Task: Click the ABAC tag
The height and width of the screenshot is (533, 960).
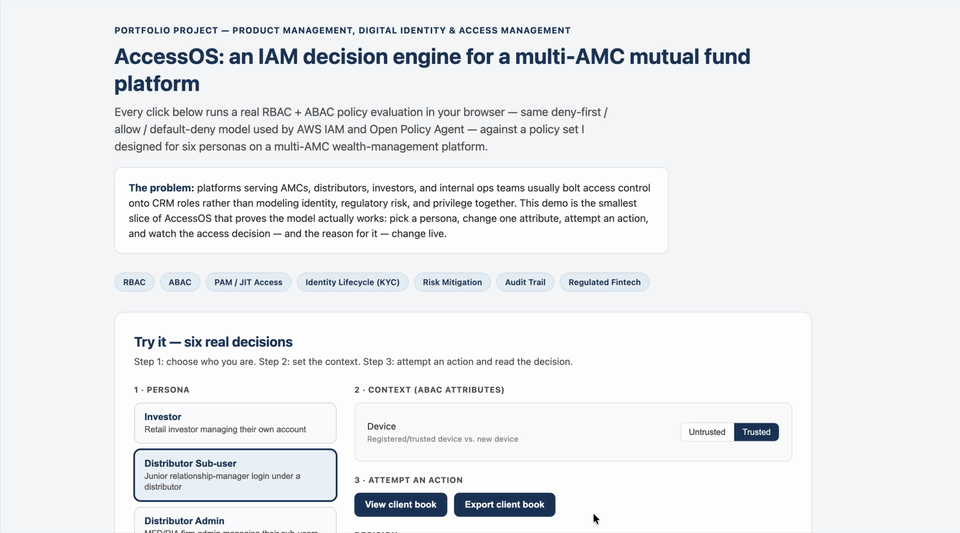Action: point(180,282)
